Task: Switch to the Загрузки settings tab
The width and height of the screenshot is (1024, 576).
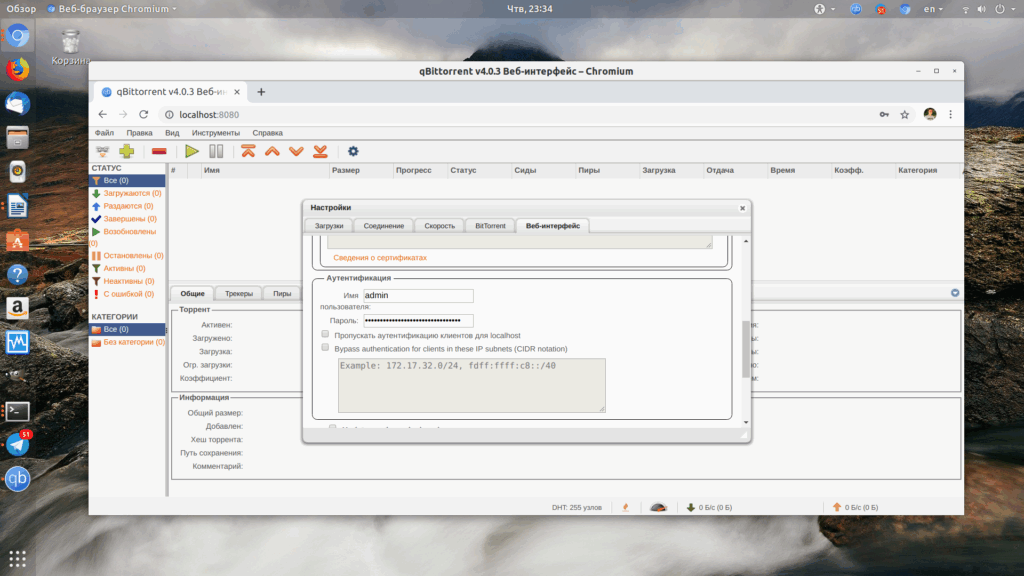Action: coord(328,226)
